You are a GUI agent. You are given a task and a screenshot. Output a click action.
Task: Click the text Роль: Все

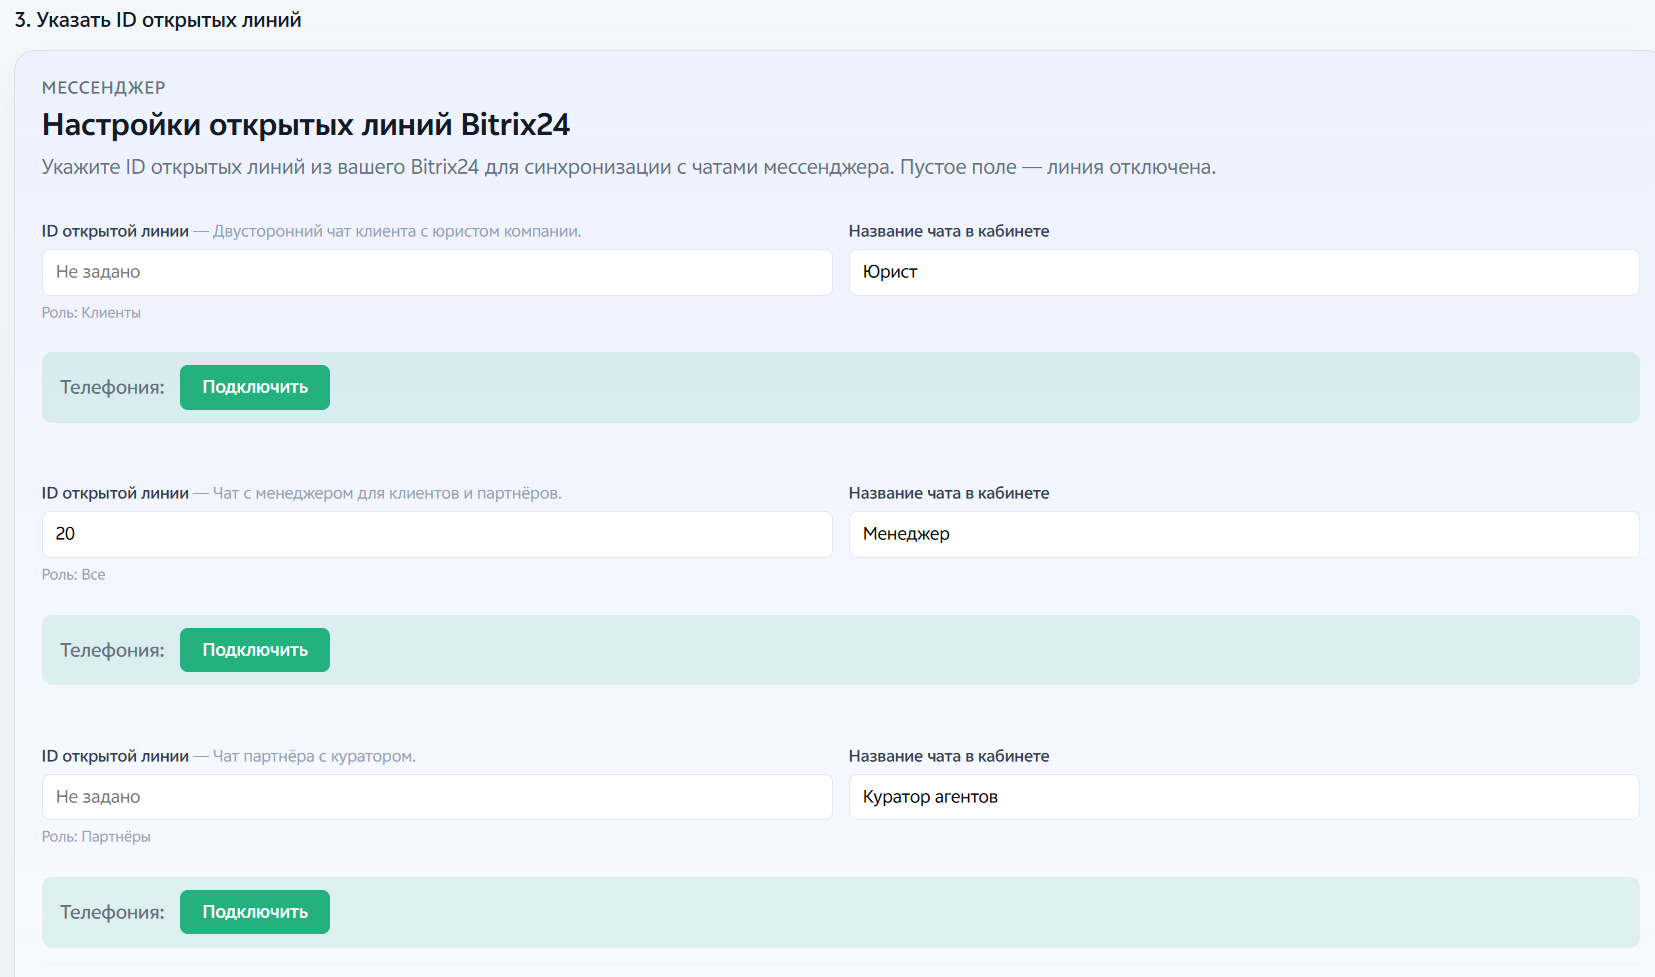73,575
